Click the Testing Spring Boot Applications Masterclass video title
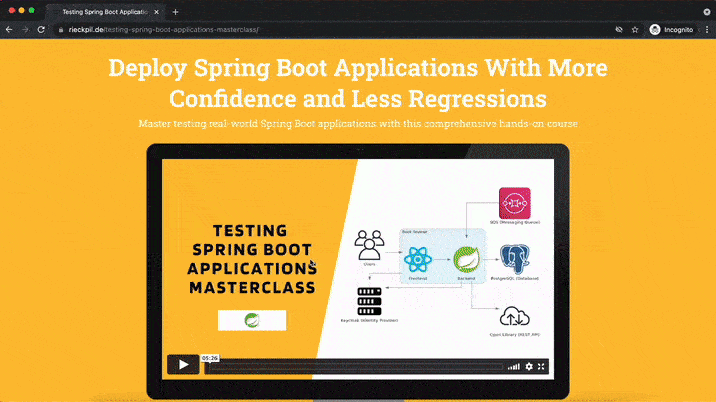The height and width of the screenshot is (402, 716). 252,259
